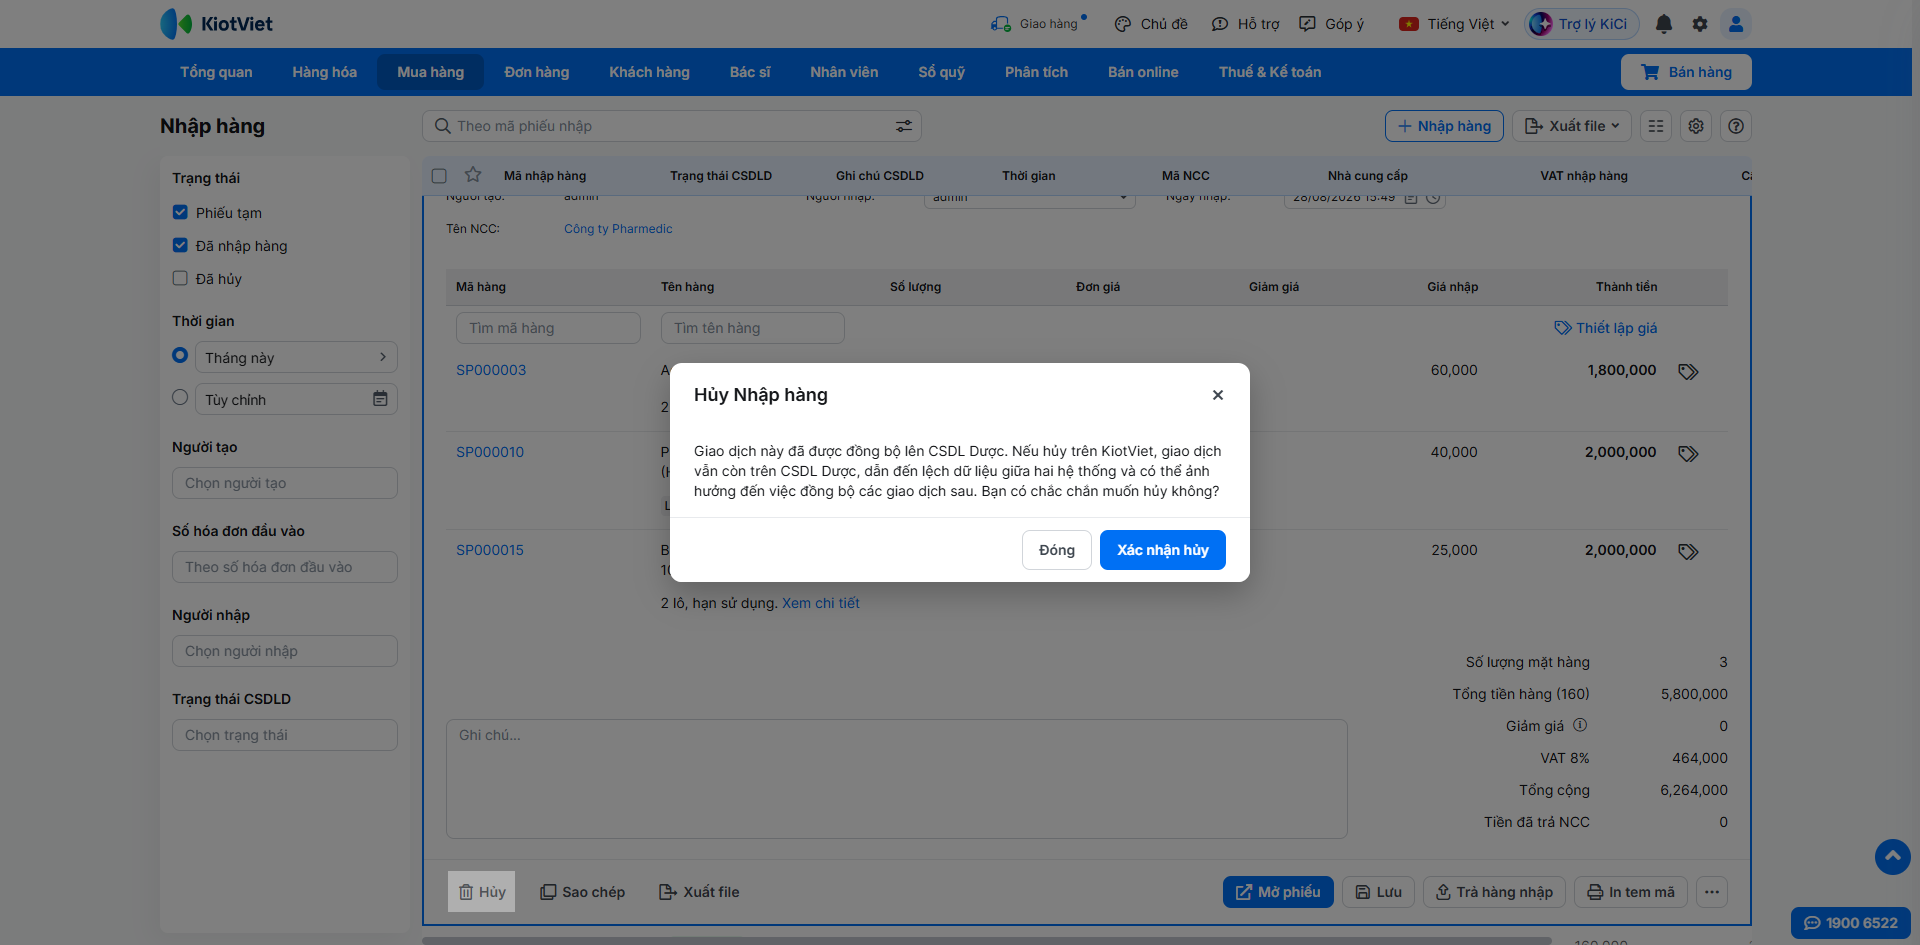Click the help question mark icon

pos(1736,126)
